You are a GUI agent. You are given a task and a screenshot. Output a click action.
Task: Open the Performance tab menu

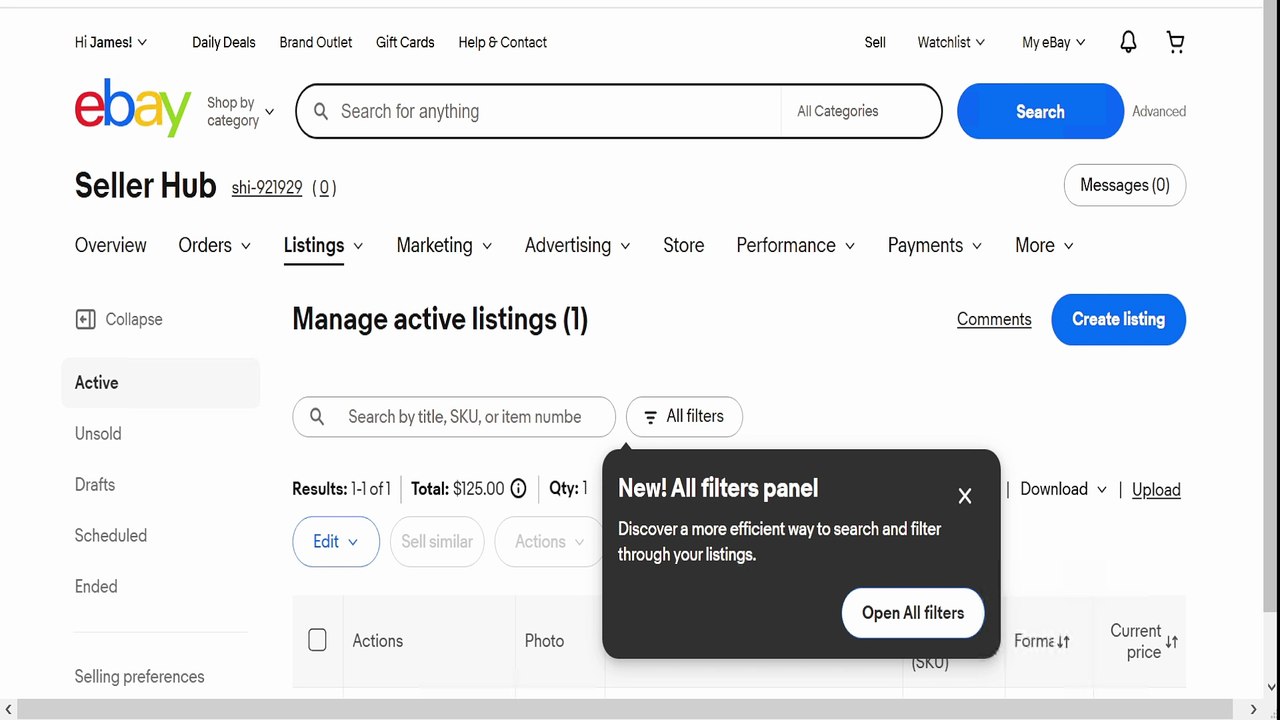coord(795,245)
